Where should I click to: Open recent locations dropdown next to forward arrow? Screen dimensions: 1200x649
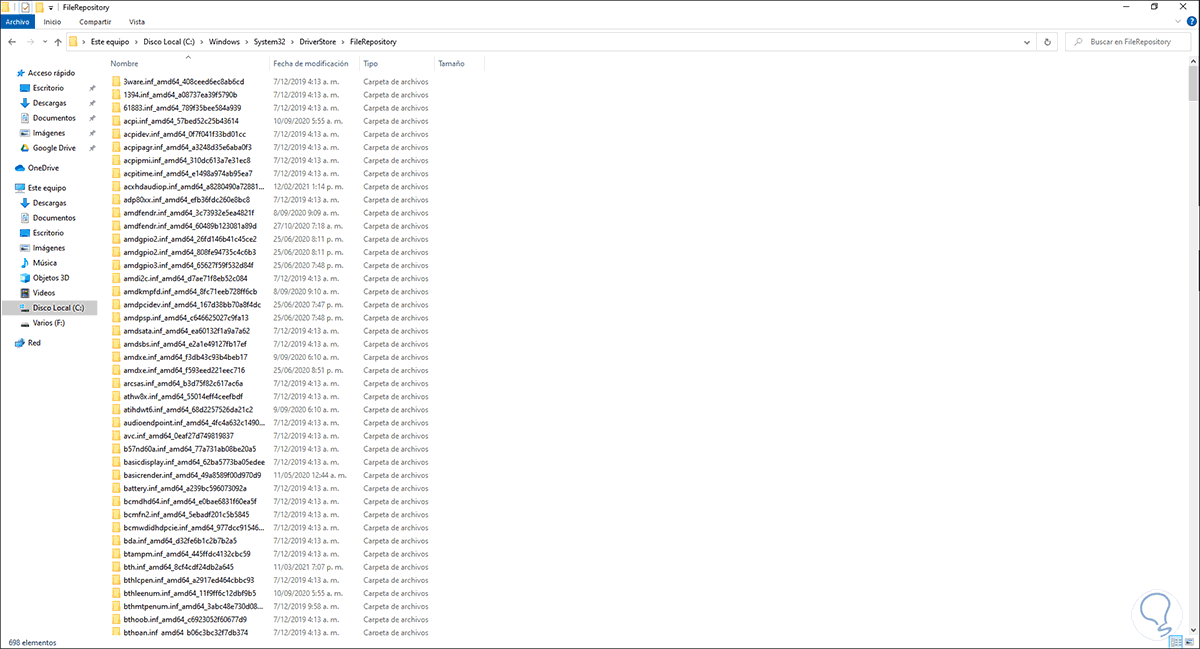(x=44, y=42)
